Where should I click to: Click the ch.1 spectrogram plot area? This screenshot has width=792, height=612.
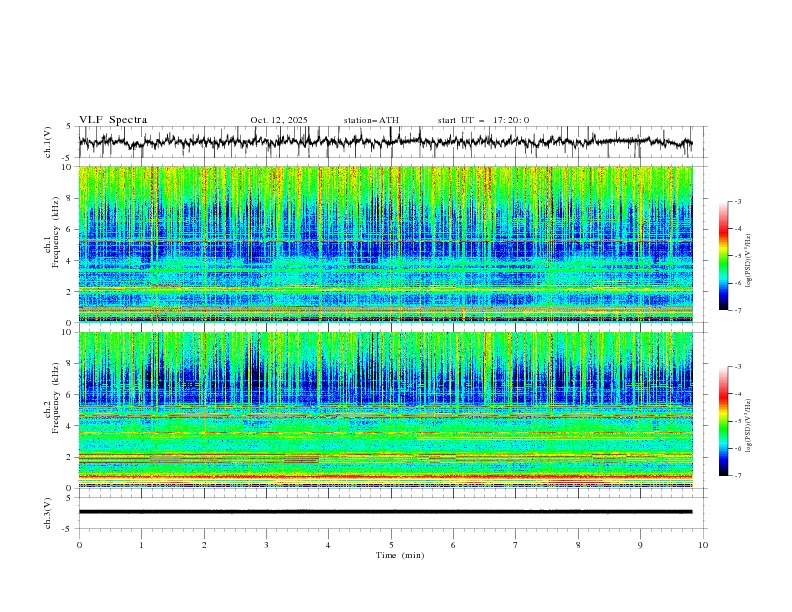coord(385,244)
